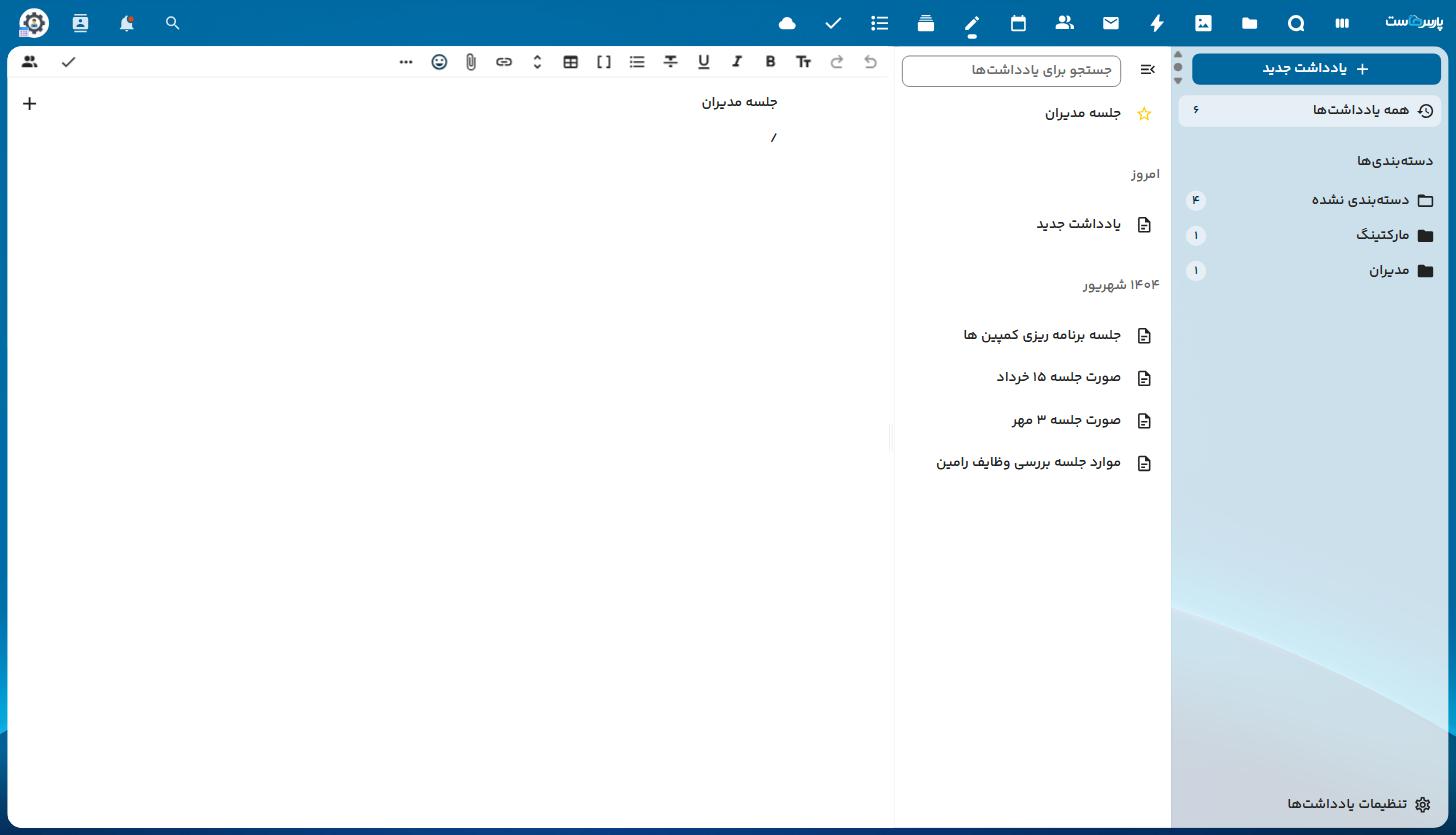The height and width of the screenshot is (835, 1456).
Task: Click the notes search field
Action: click(1011, 70)
